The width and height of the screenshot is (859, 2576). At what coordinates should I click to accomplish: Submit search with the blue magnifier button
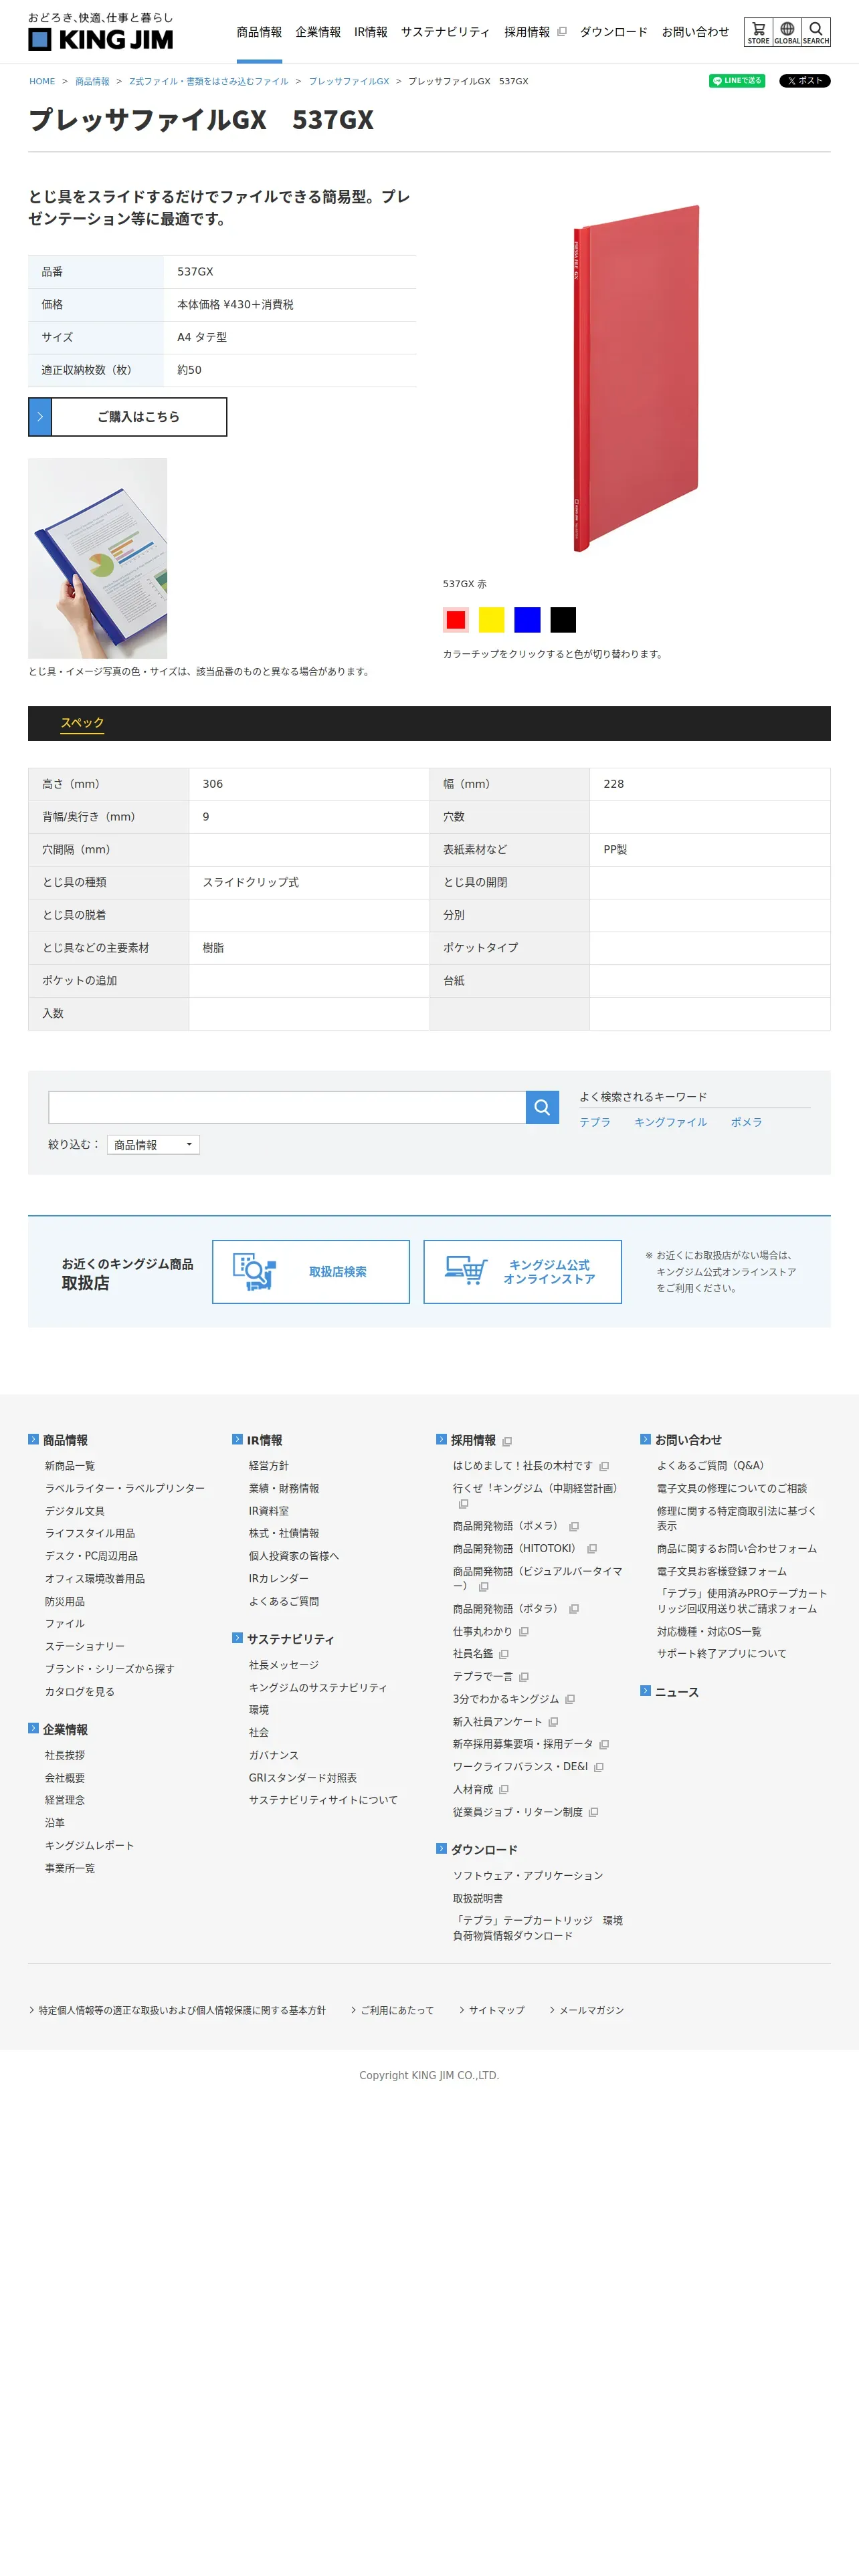[542, 1107]
